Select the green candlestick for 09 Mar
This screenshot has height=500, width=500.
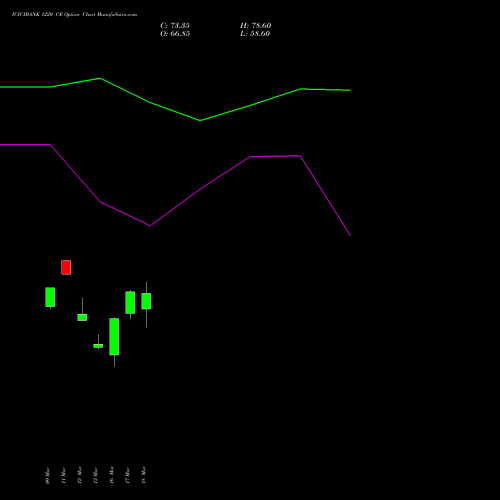(x=50, y=297)
